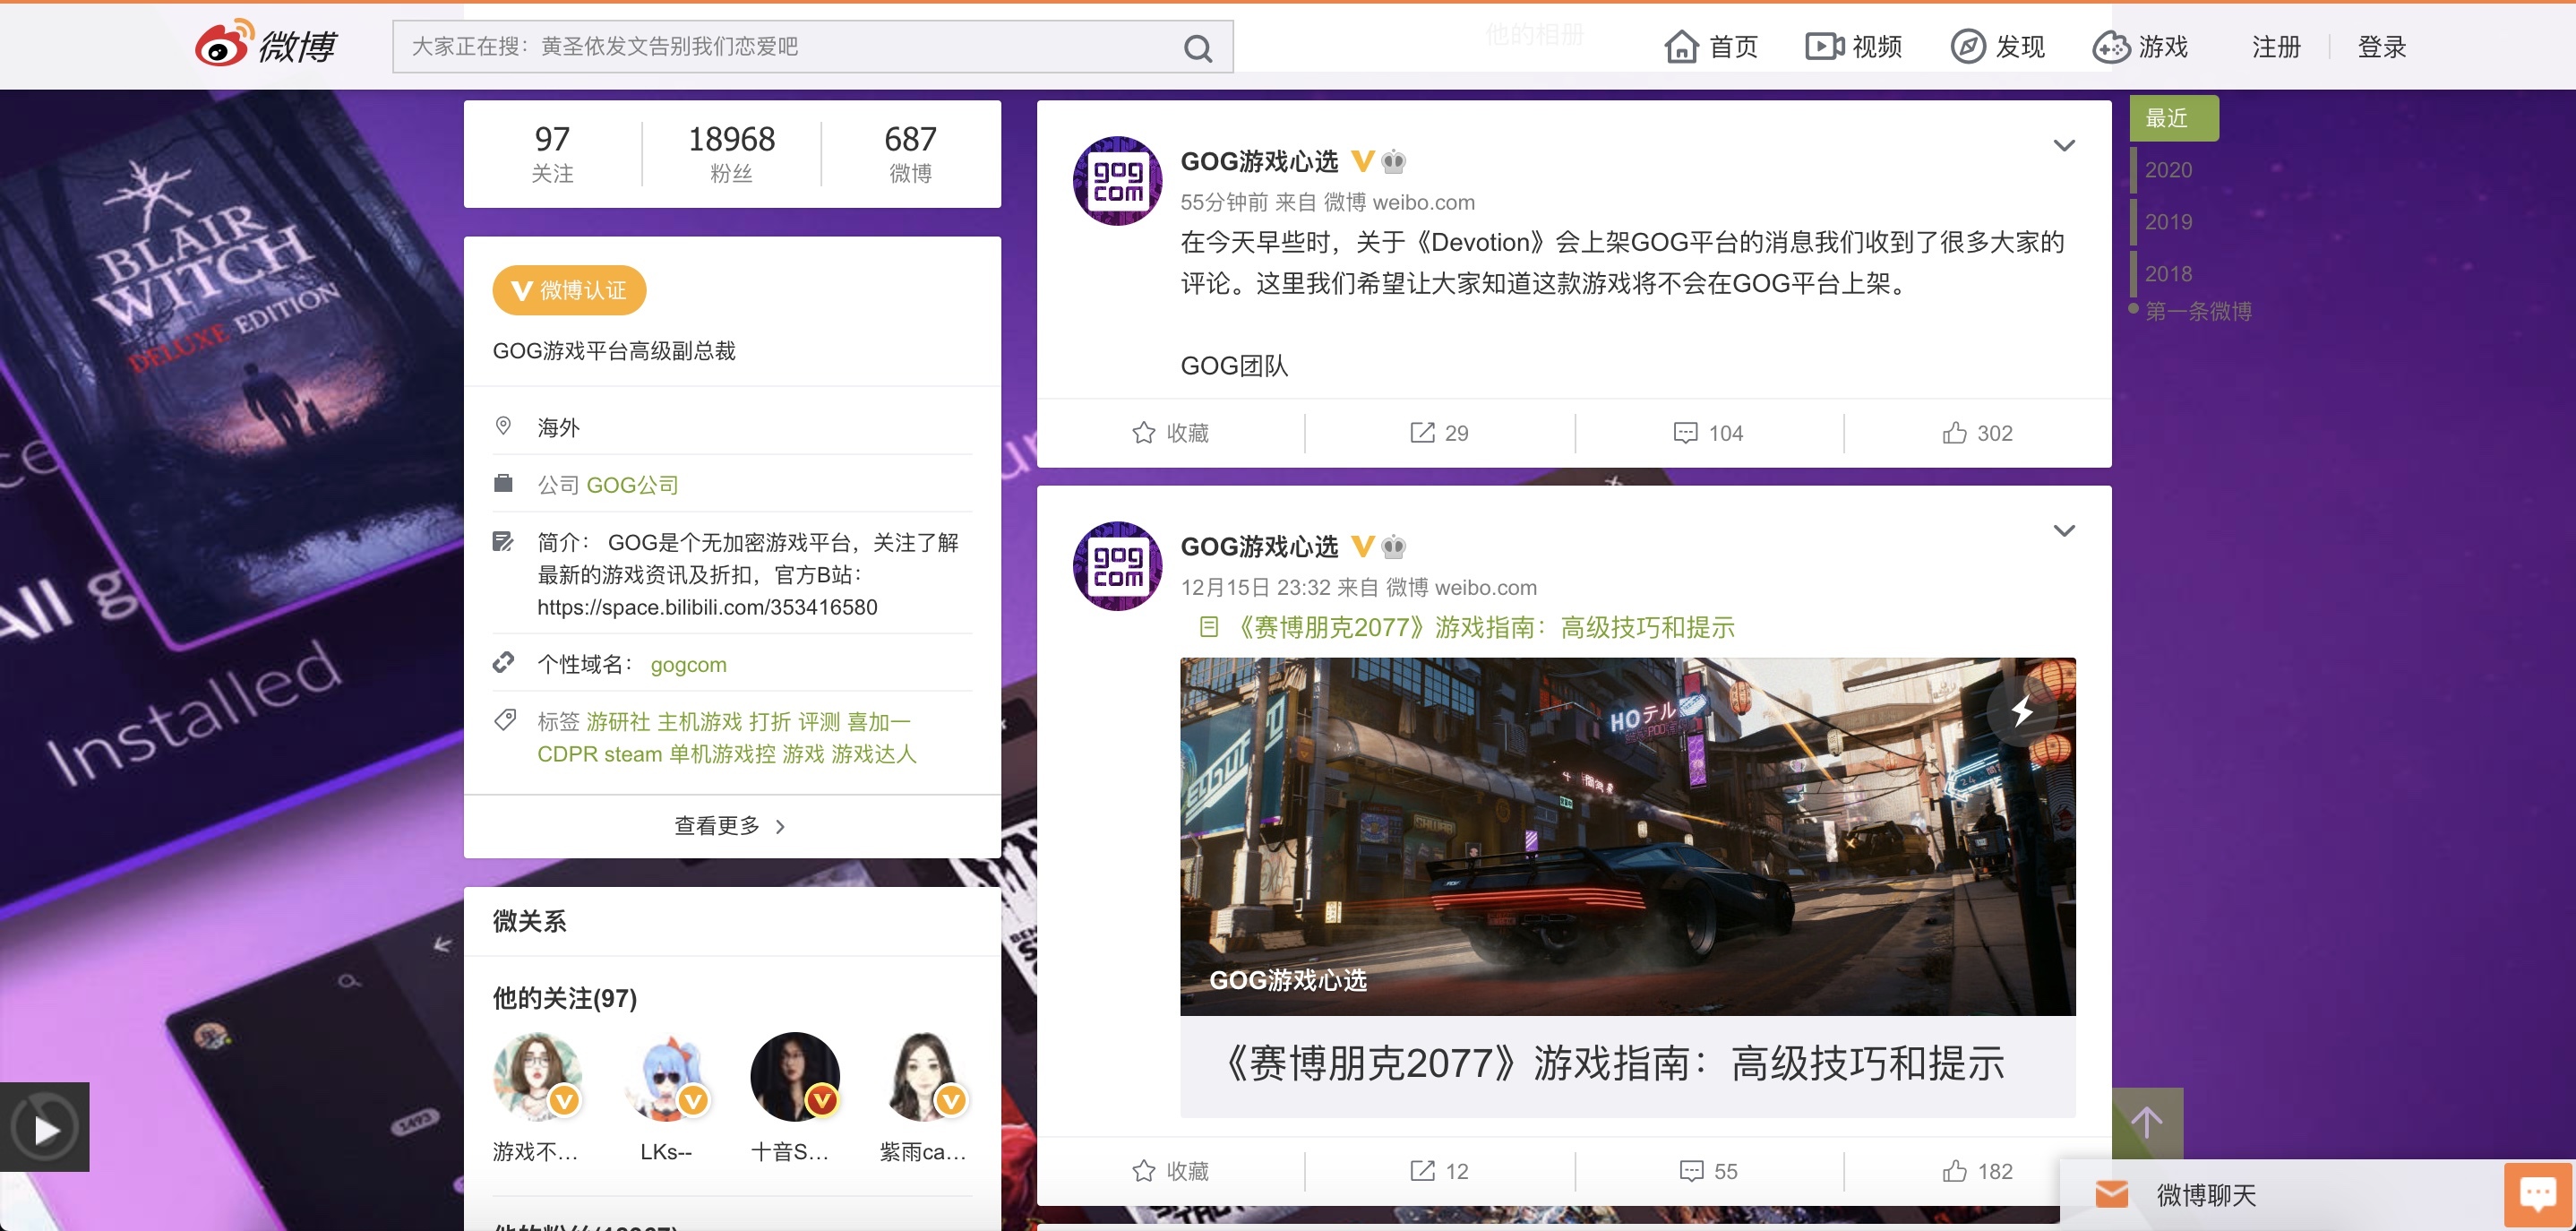Click the 55分钟前 timestamp link
This screenshot has width=2576, height=1231.
point(1224,202)
